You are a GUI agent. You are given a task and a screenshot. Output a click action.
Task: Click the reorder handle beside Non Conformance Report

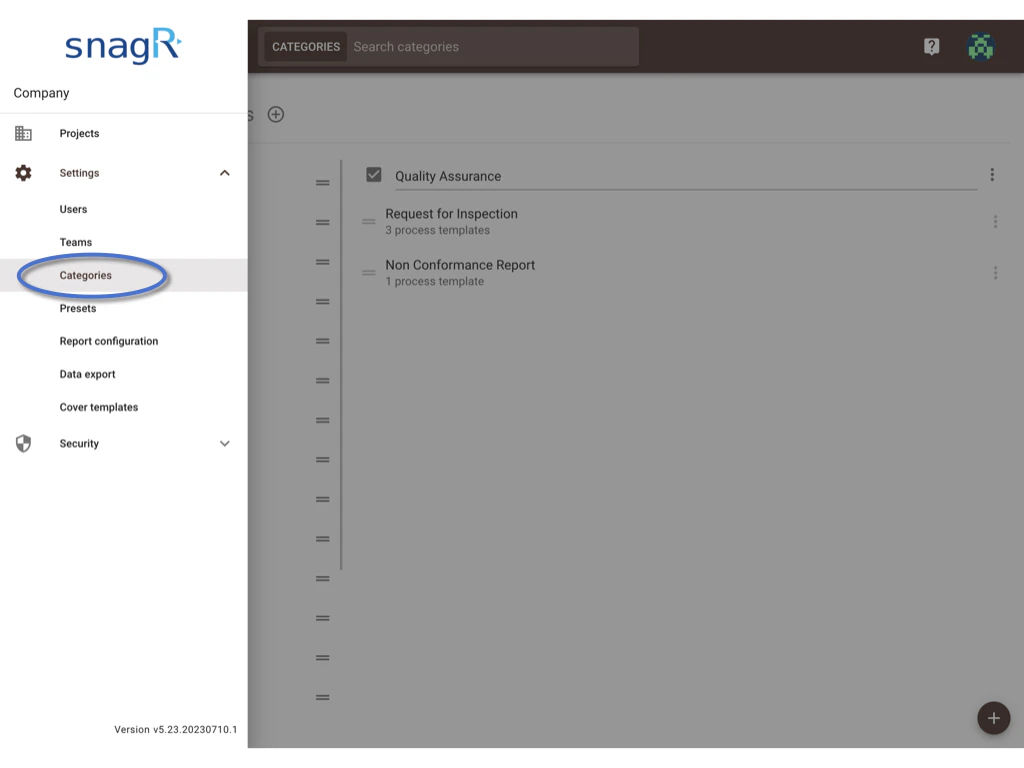[371, 272]
